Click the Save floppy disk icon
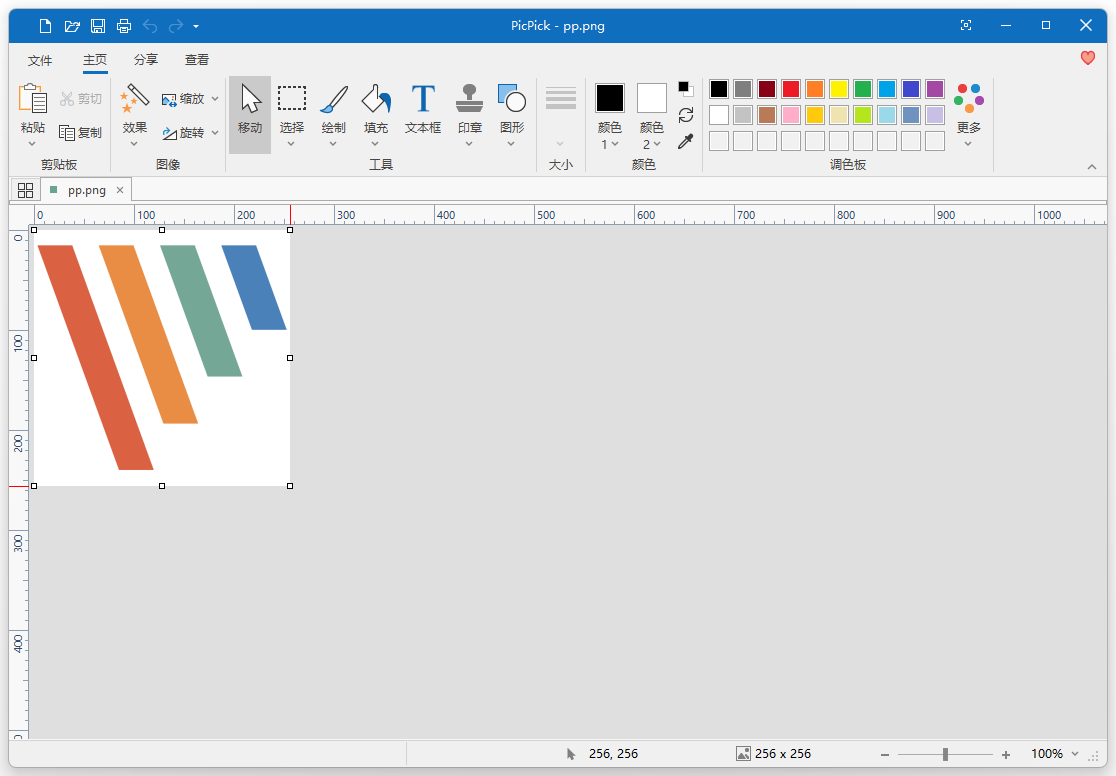The image size is (1116, 776). 98,25
